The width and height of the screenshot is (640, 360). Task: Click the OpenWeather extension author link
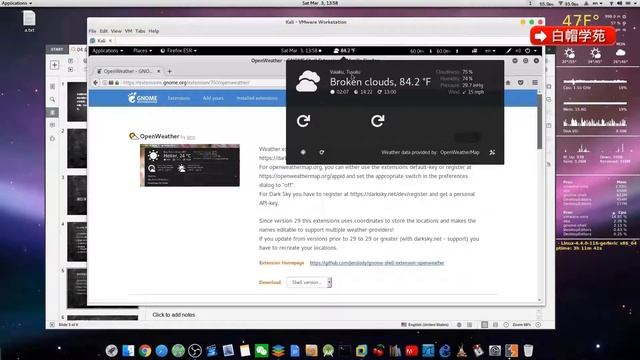click(191, 137)
